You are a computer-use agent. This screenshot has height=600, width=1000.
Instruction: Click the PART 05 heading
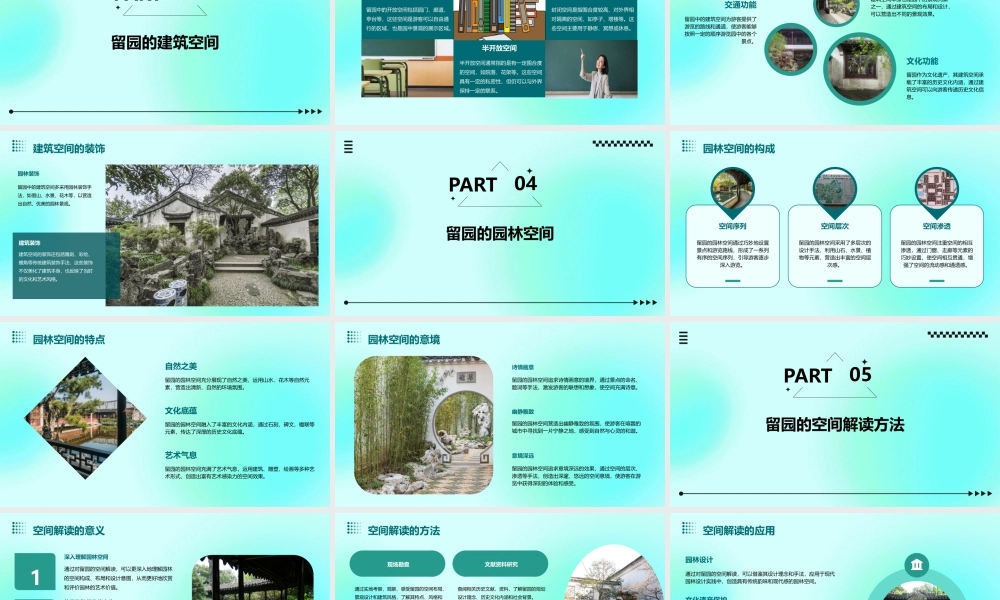tap(828, 375)
